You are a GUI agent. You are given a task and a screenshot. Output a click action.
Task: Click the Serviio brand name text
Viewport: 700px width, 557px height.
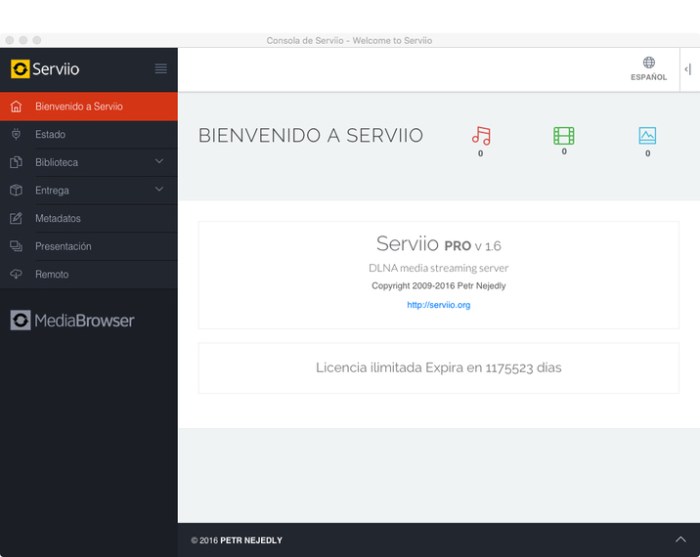[x=56, y=69]
